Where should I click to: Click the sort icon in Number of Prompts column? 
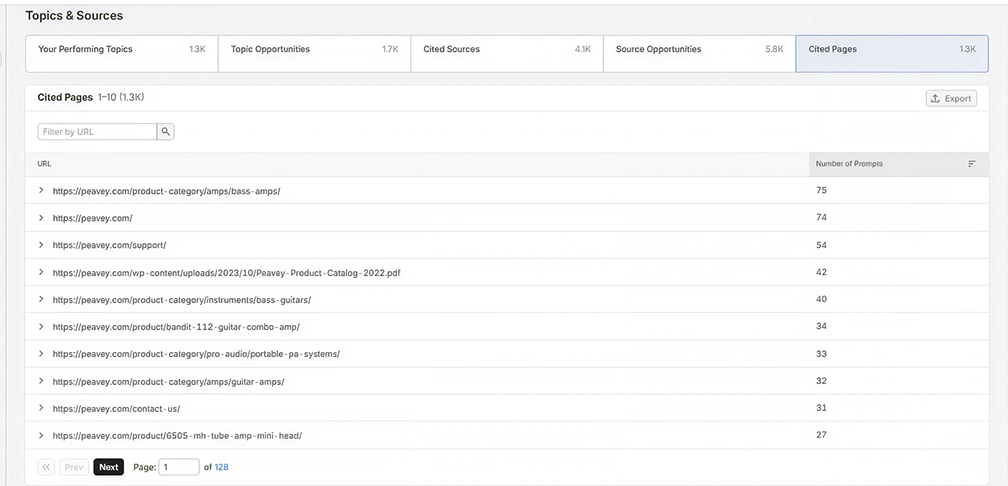click(x=971, y=164)
